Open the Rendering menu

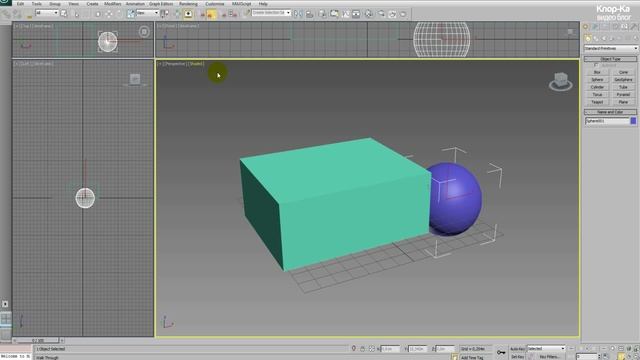click(x=188, y=4)
